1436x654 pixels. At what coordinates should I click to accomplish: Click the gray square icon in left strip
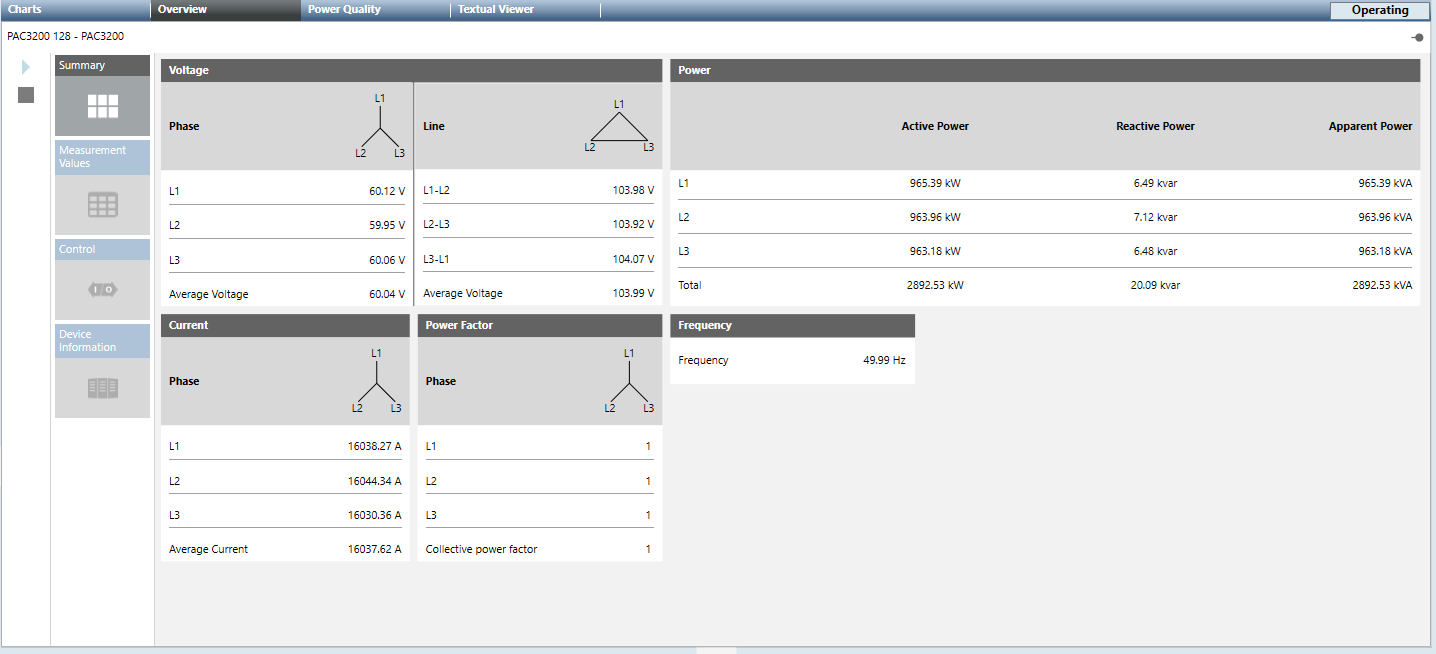click(x=26, y=95)
